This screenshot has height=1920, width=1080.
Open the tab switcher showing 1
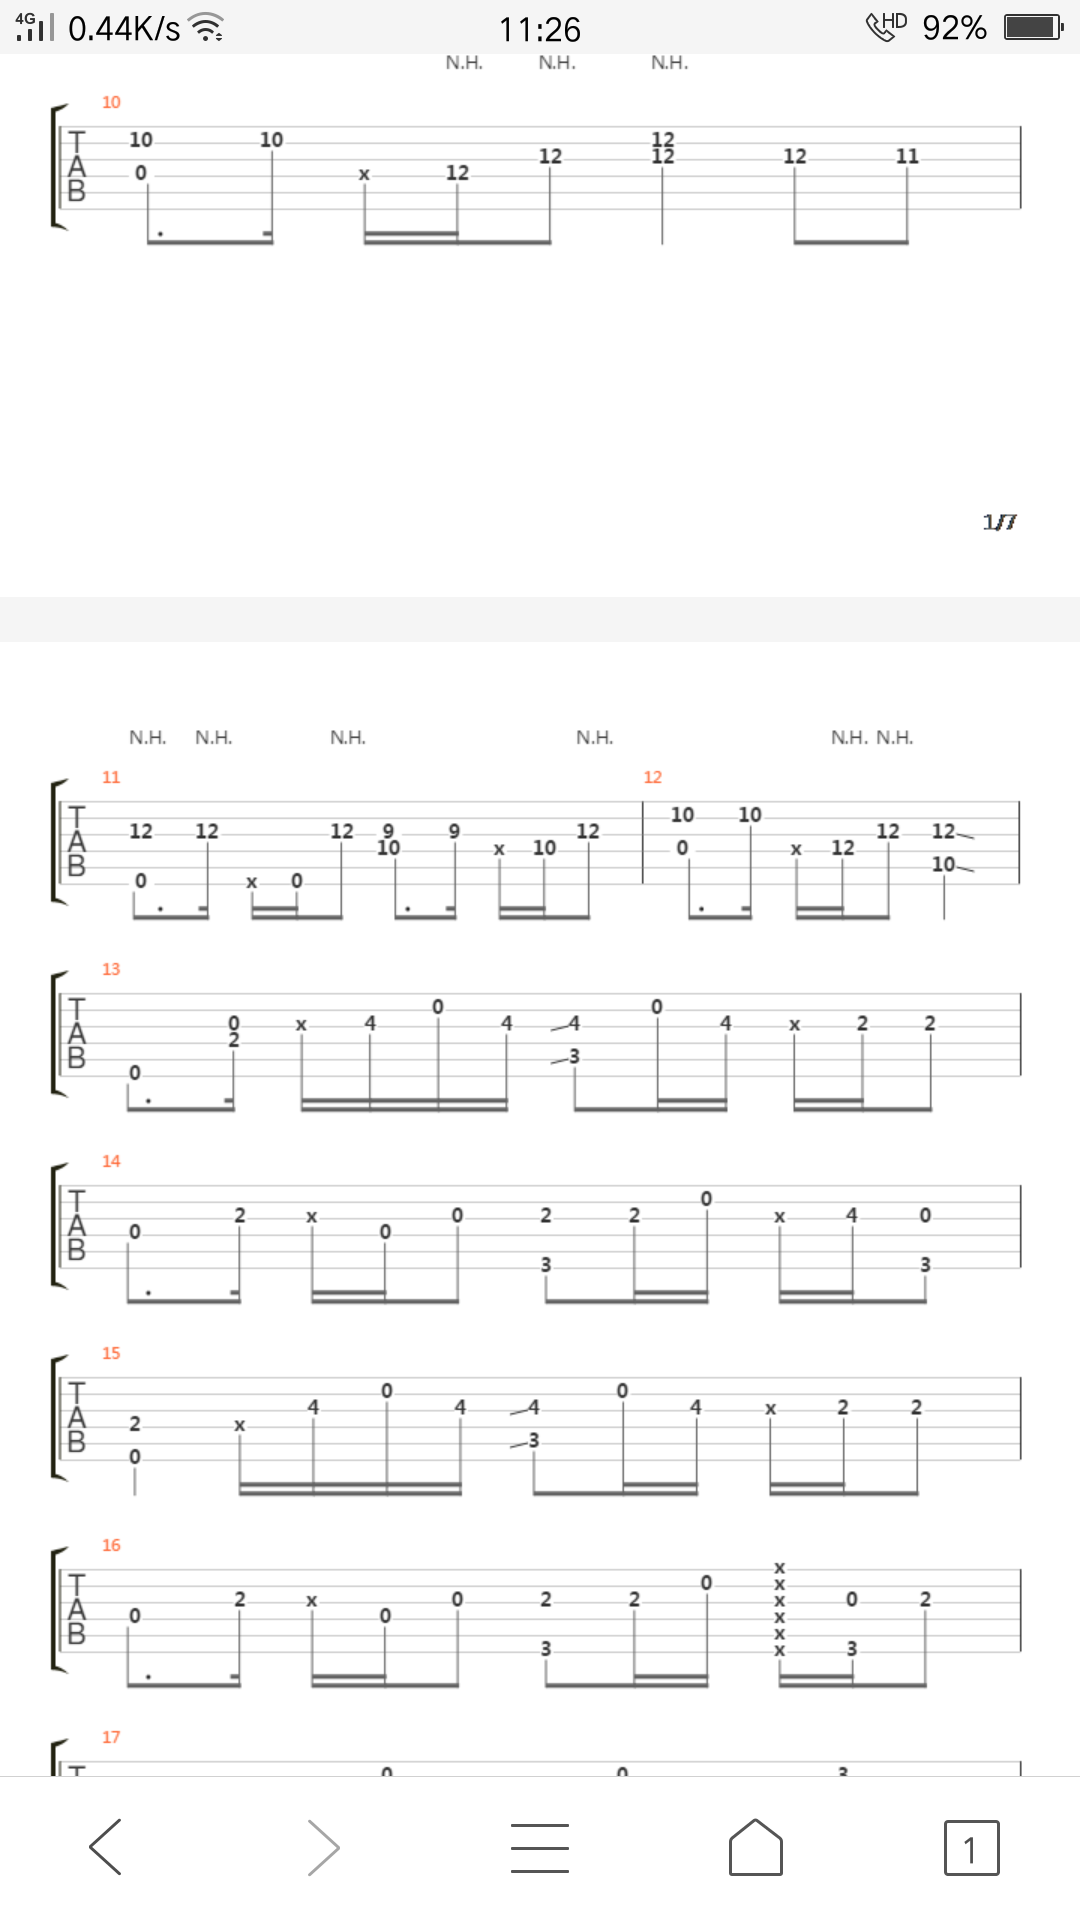click(971, 1847)
